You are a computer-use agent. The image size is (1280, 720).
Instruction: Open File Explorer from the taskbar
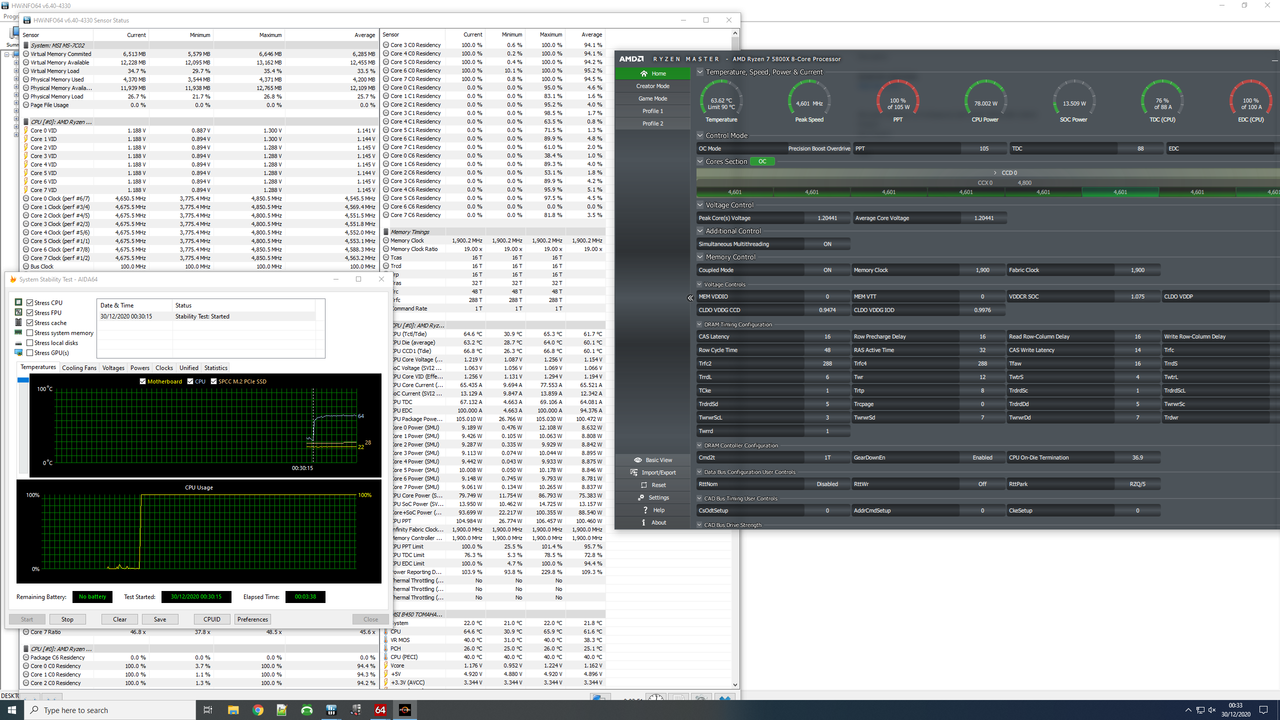pyautogui.click(x=233, y=710)
